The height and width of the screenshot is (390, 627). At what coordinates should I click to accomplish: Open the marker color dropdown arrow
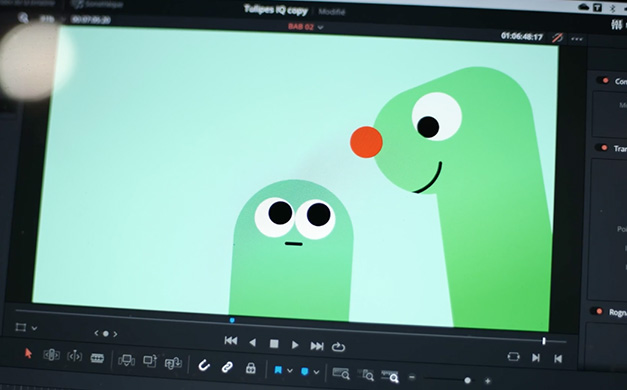[316, 372]
